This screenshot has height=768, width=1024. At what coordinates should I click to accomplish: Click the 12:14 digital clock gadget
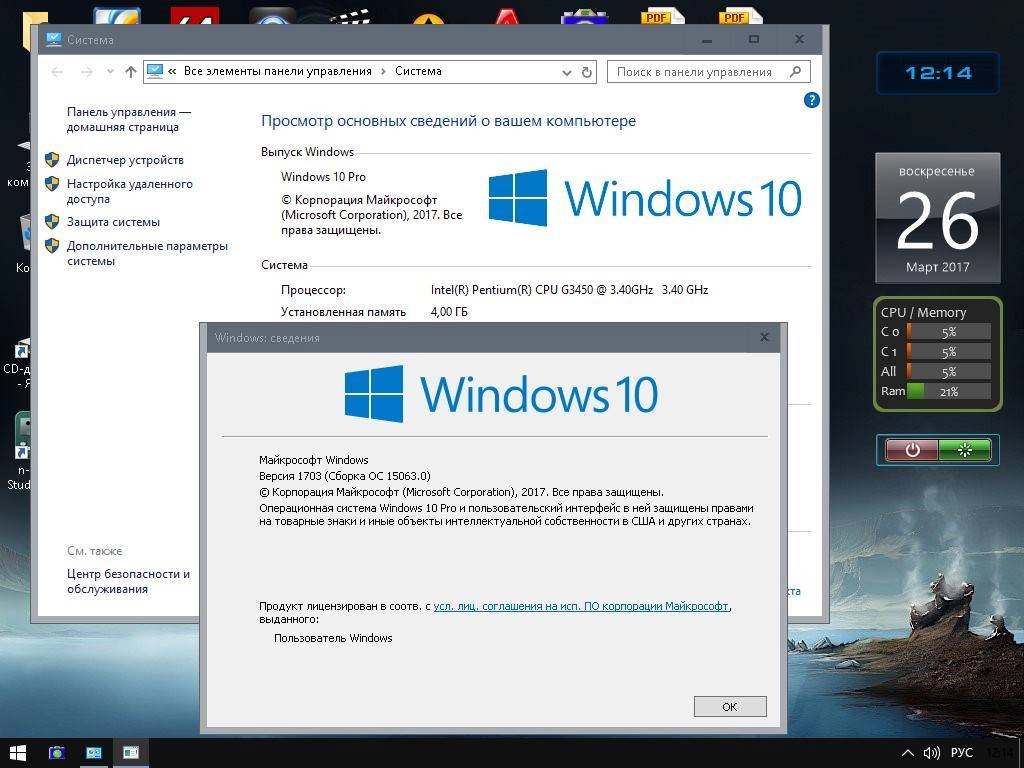[x=938, y=73]
